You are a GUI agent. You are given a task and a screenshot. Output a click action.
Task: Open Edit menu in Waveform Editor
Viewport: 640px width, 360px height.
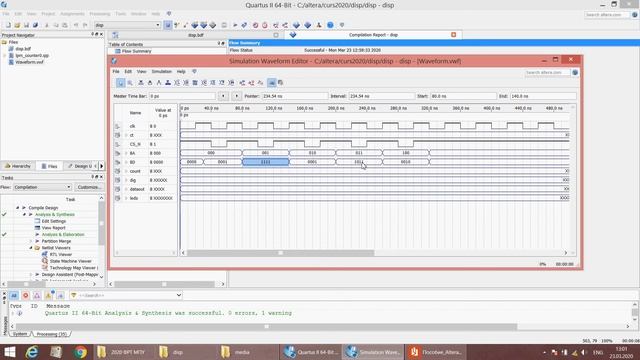[x=128, y=71]
